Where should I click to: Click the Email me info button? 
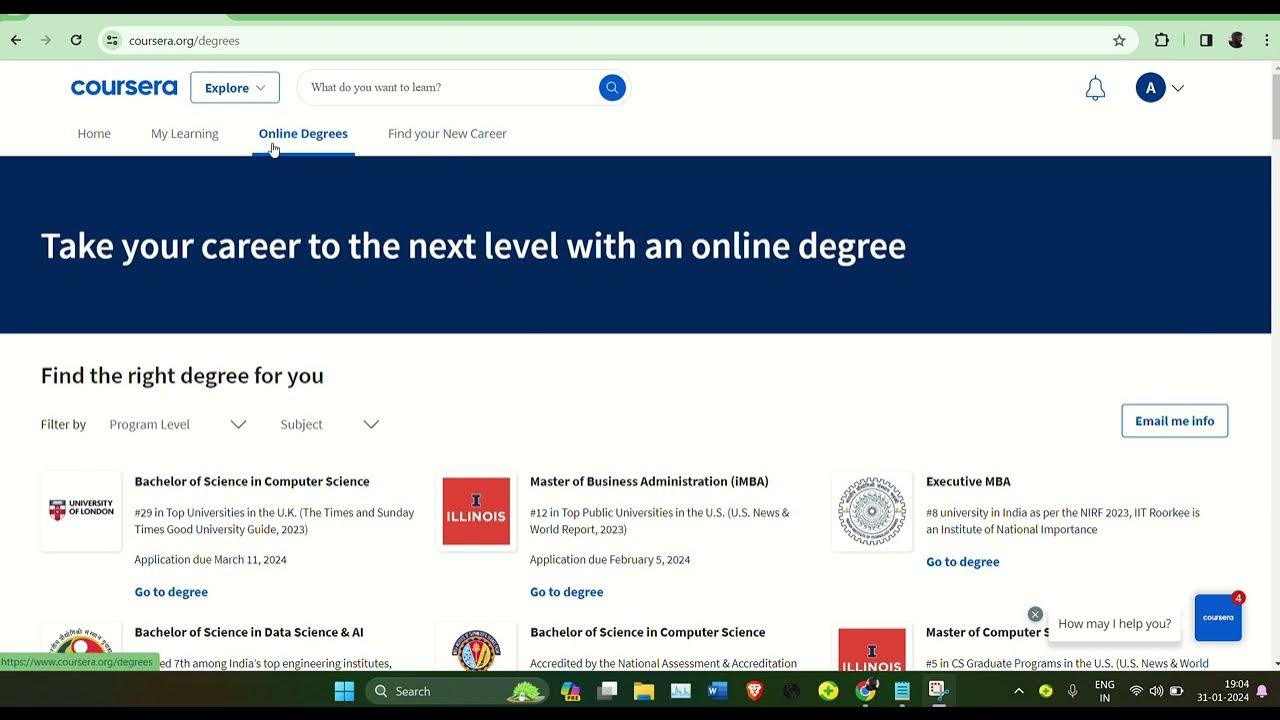point(1175,421)
